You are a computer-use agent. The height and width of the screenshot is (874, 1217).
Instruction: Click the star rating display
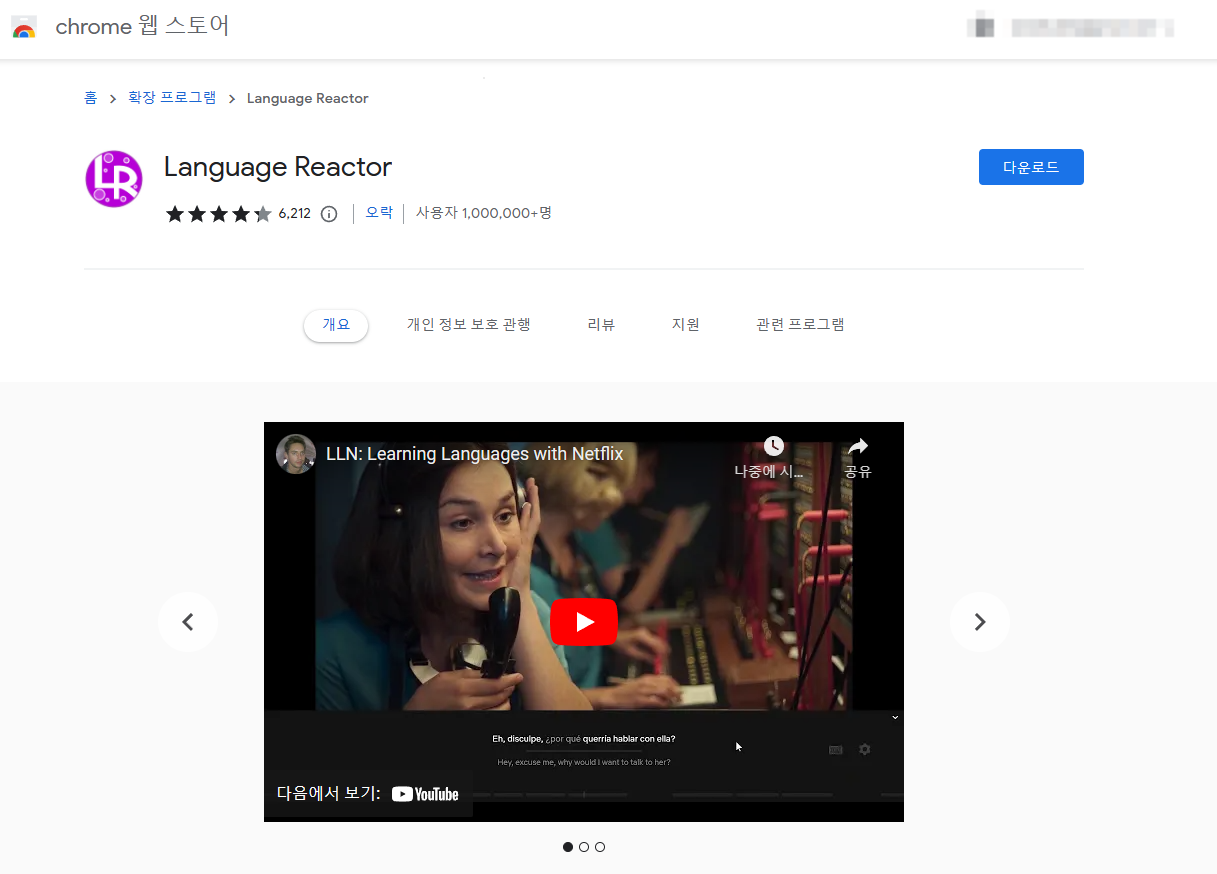pos(219,213)
